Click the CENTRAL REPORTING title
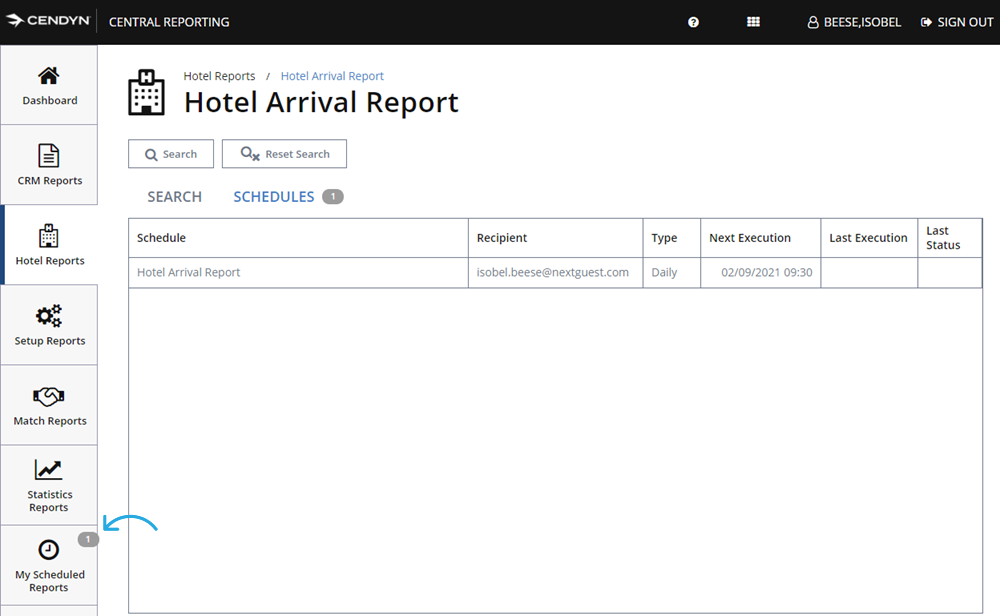This screenshot has height=616, width=1000. 169,22
